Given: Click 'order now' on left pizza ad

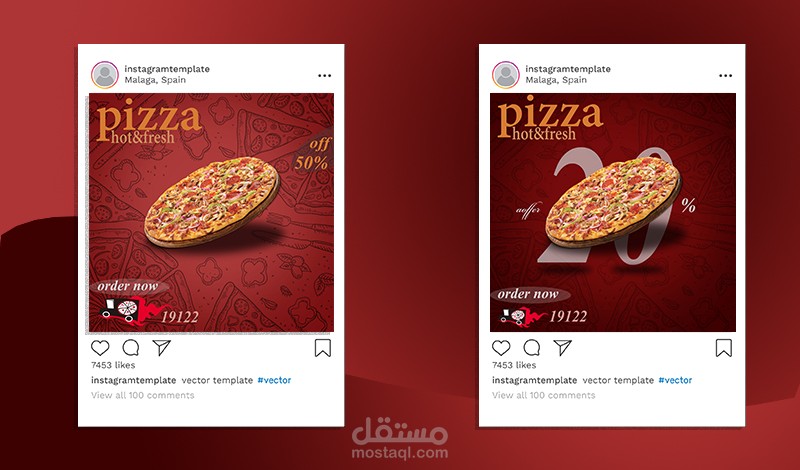Looking at the screenshot, I should [x=128, y=286].
